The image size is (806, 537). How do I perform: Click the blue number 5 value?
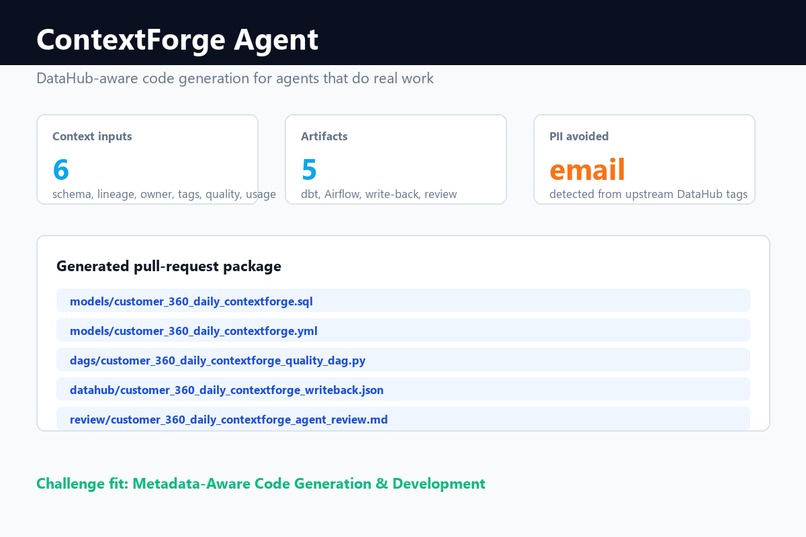pyautogui.click(x=309, y=170)
